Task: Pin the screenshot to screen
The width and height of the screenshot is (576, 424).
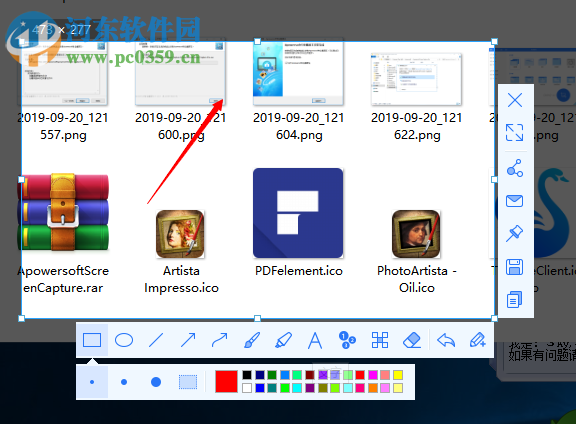Action: [x=515, y=234]
